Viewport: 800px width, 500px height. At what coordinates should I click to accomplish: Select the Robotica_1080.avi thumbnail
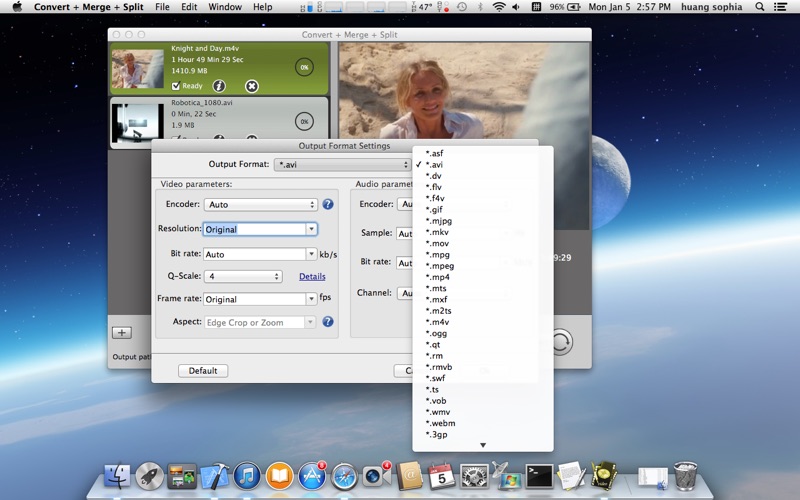tap(138, 123)
